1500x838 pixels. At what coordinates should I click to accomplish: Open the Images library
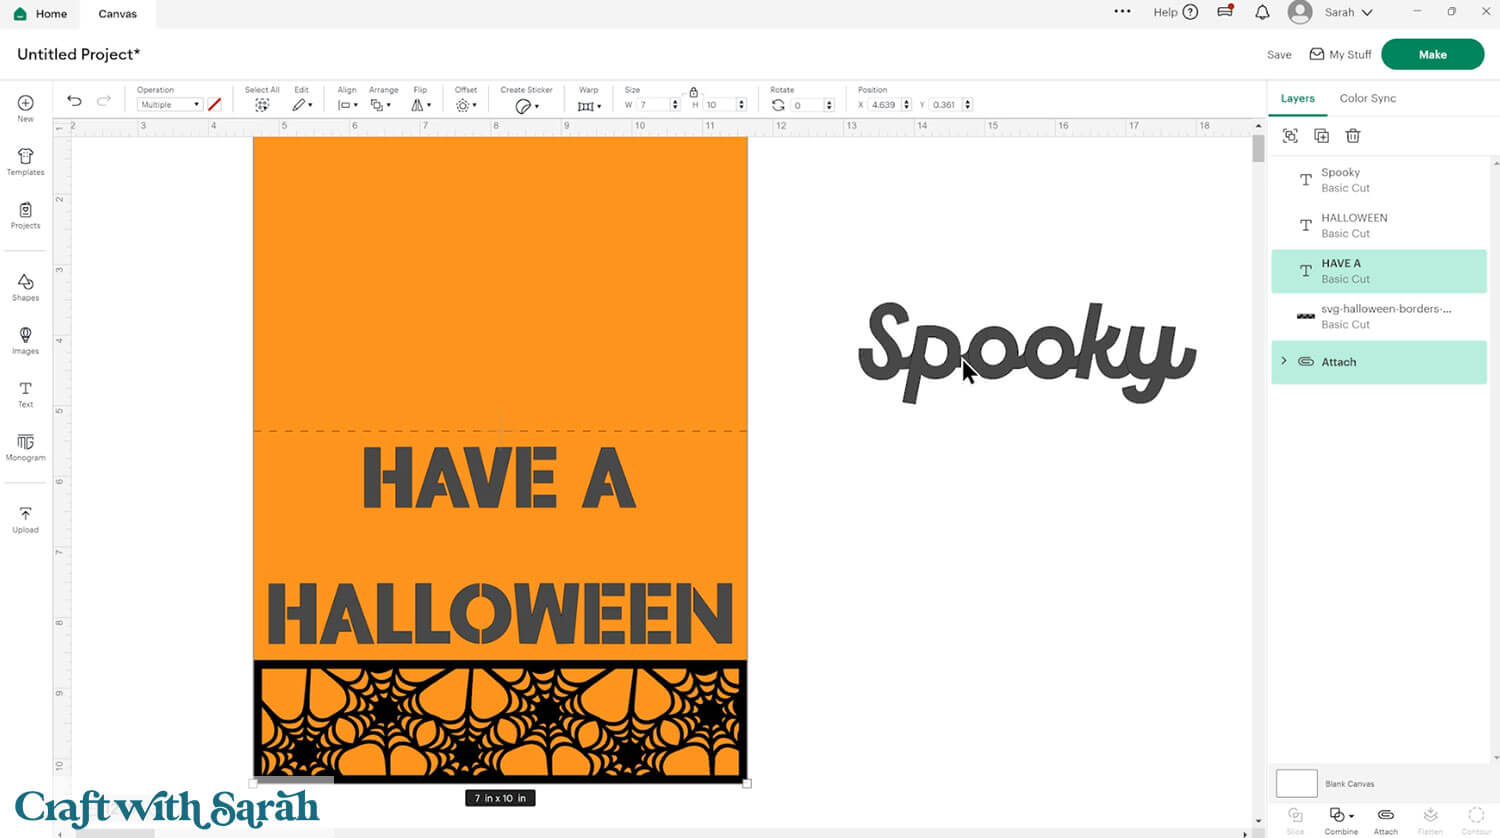tap(25, 340)
